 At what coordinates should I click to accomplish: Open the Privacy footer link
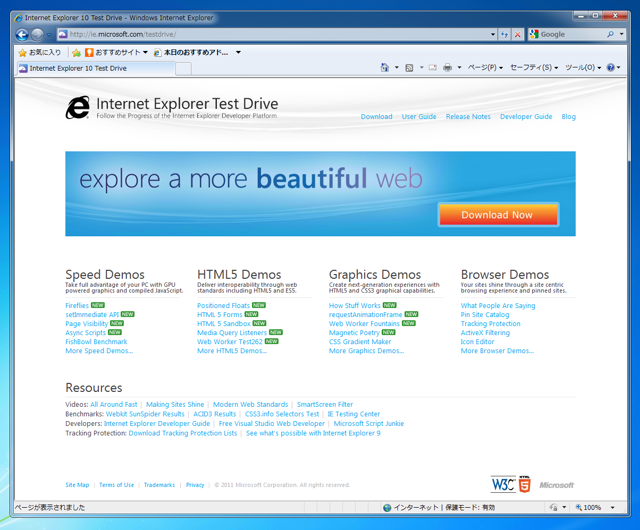195,485
